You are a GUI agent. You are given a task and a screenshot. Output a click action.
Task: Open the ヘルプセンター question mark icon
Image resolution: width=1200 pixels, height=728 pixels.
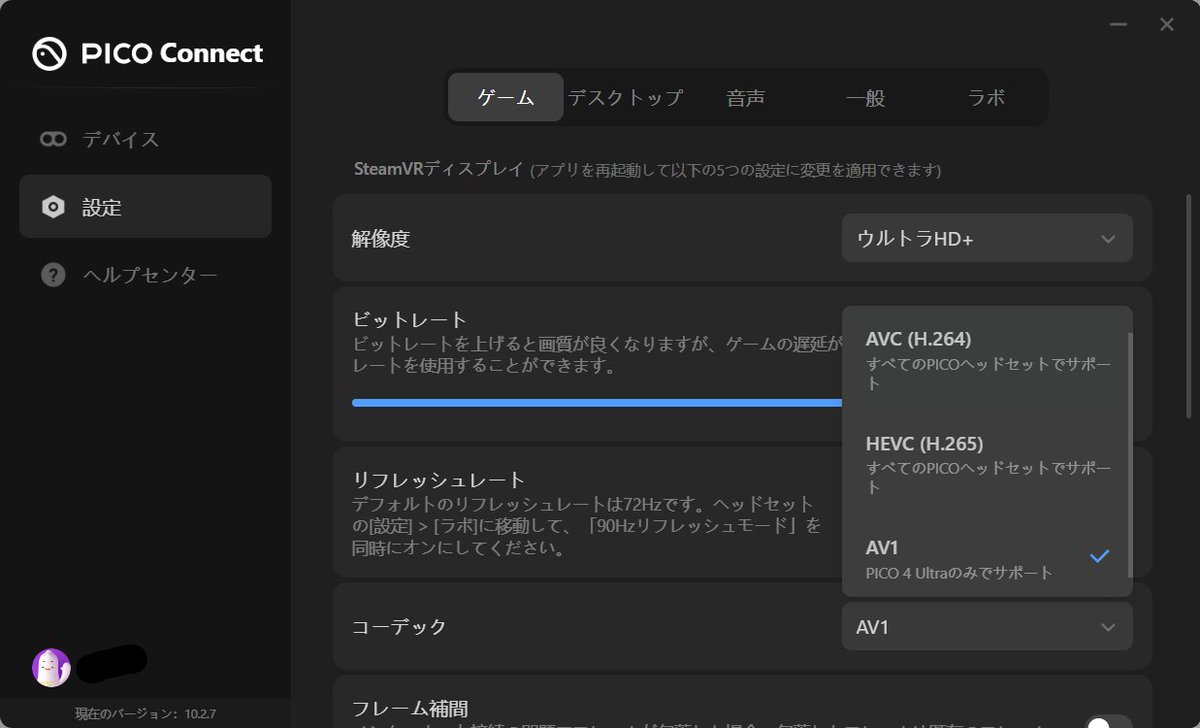tap(53, 275)
